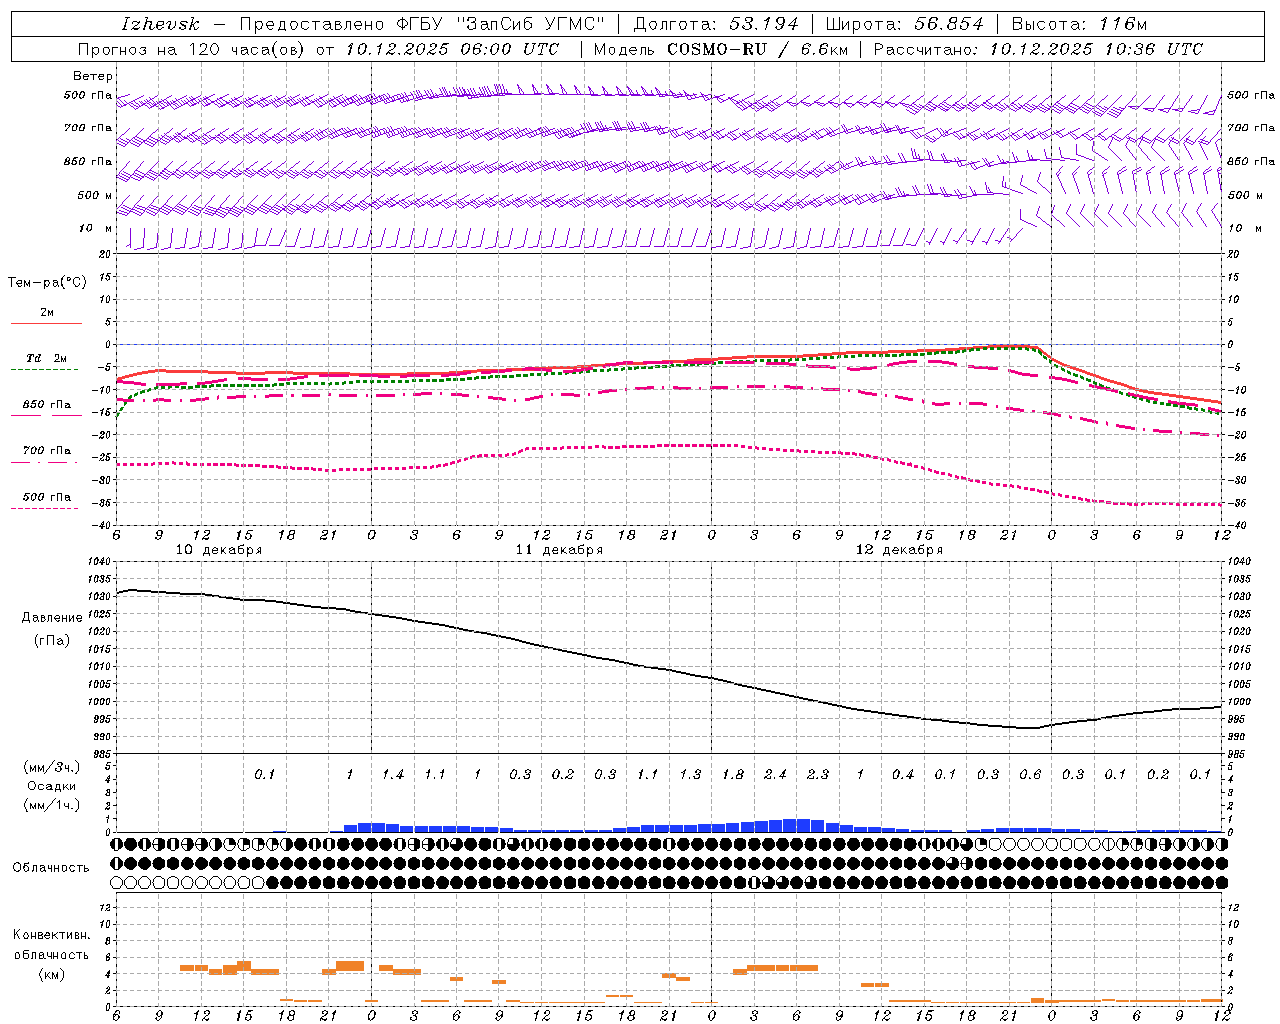Click the Прогноз на 120 часа(ов) text
The image size is (1280, 1024).
click(x=192, y=49)
